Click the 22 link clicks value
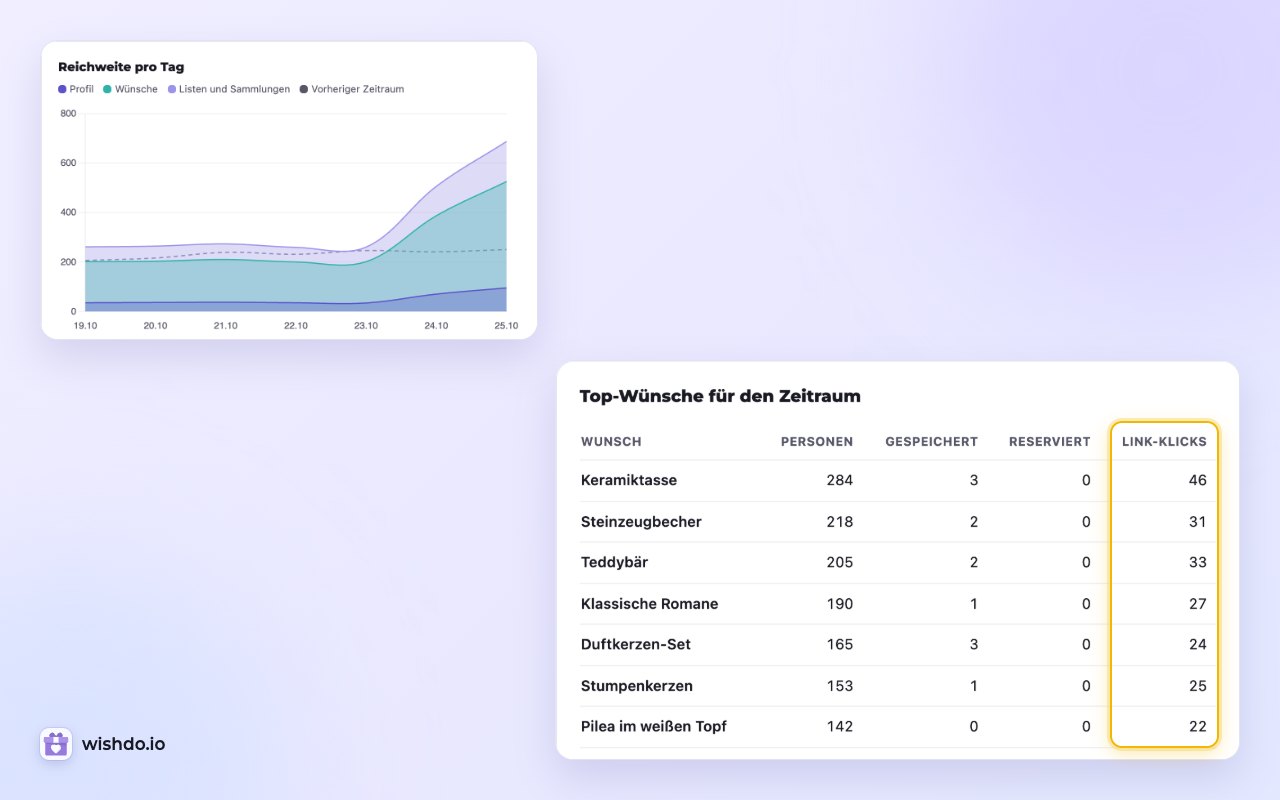 coord(1198,726)
